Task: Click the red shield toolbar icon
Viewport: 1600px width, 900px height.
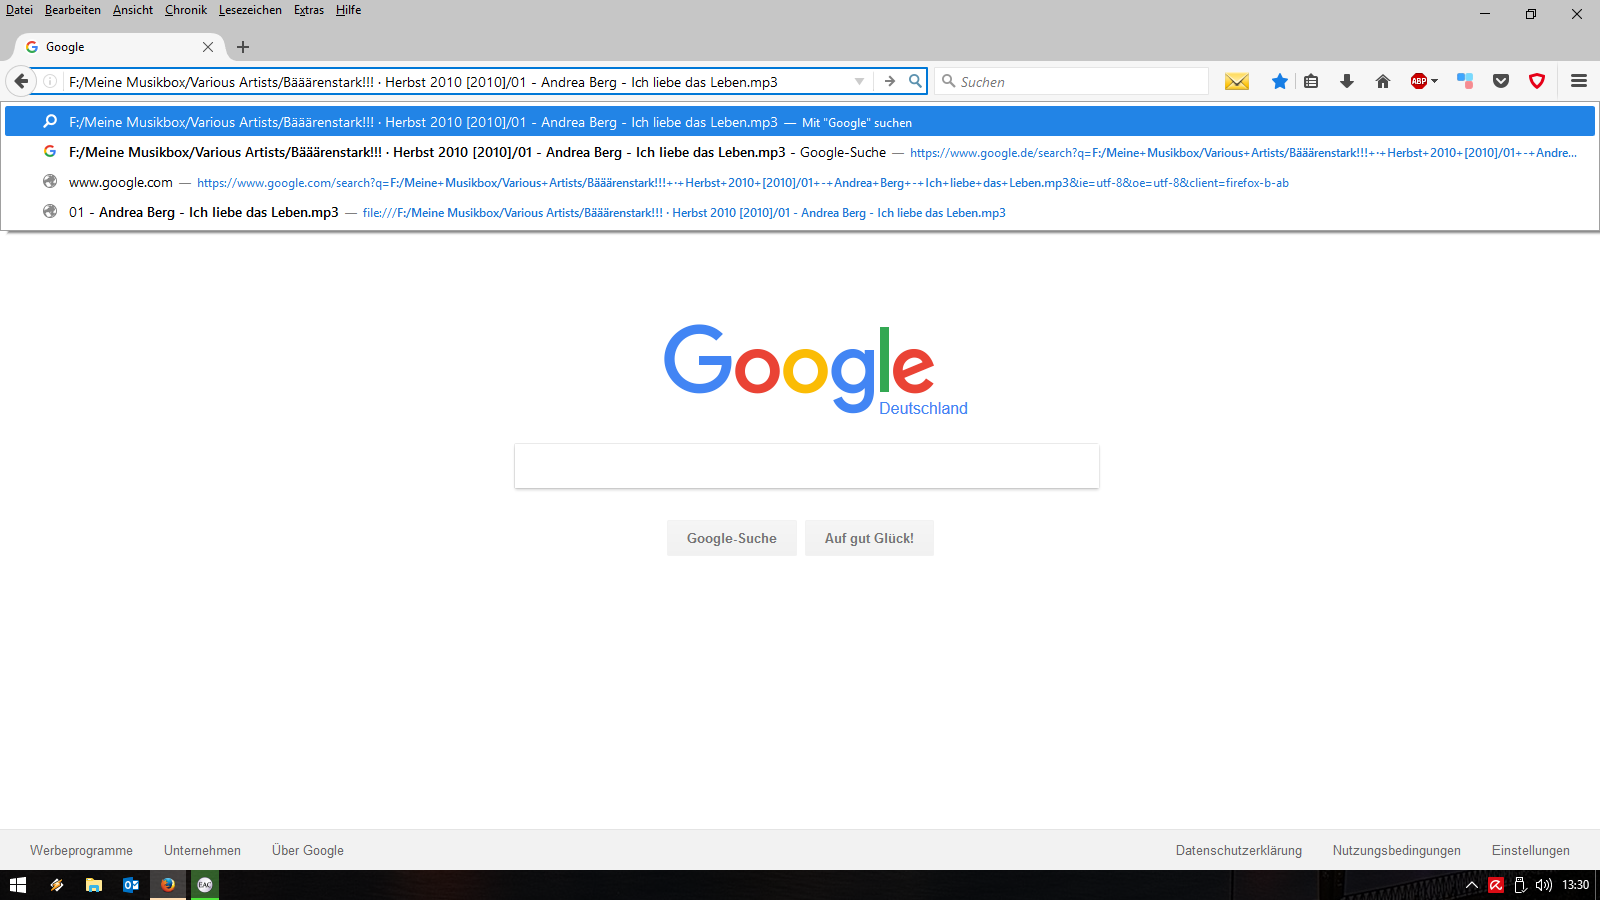Action: pos(1537,81)
